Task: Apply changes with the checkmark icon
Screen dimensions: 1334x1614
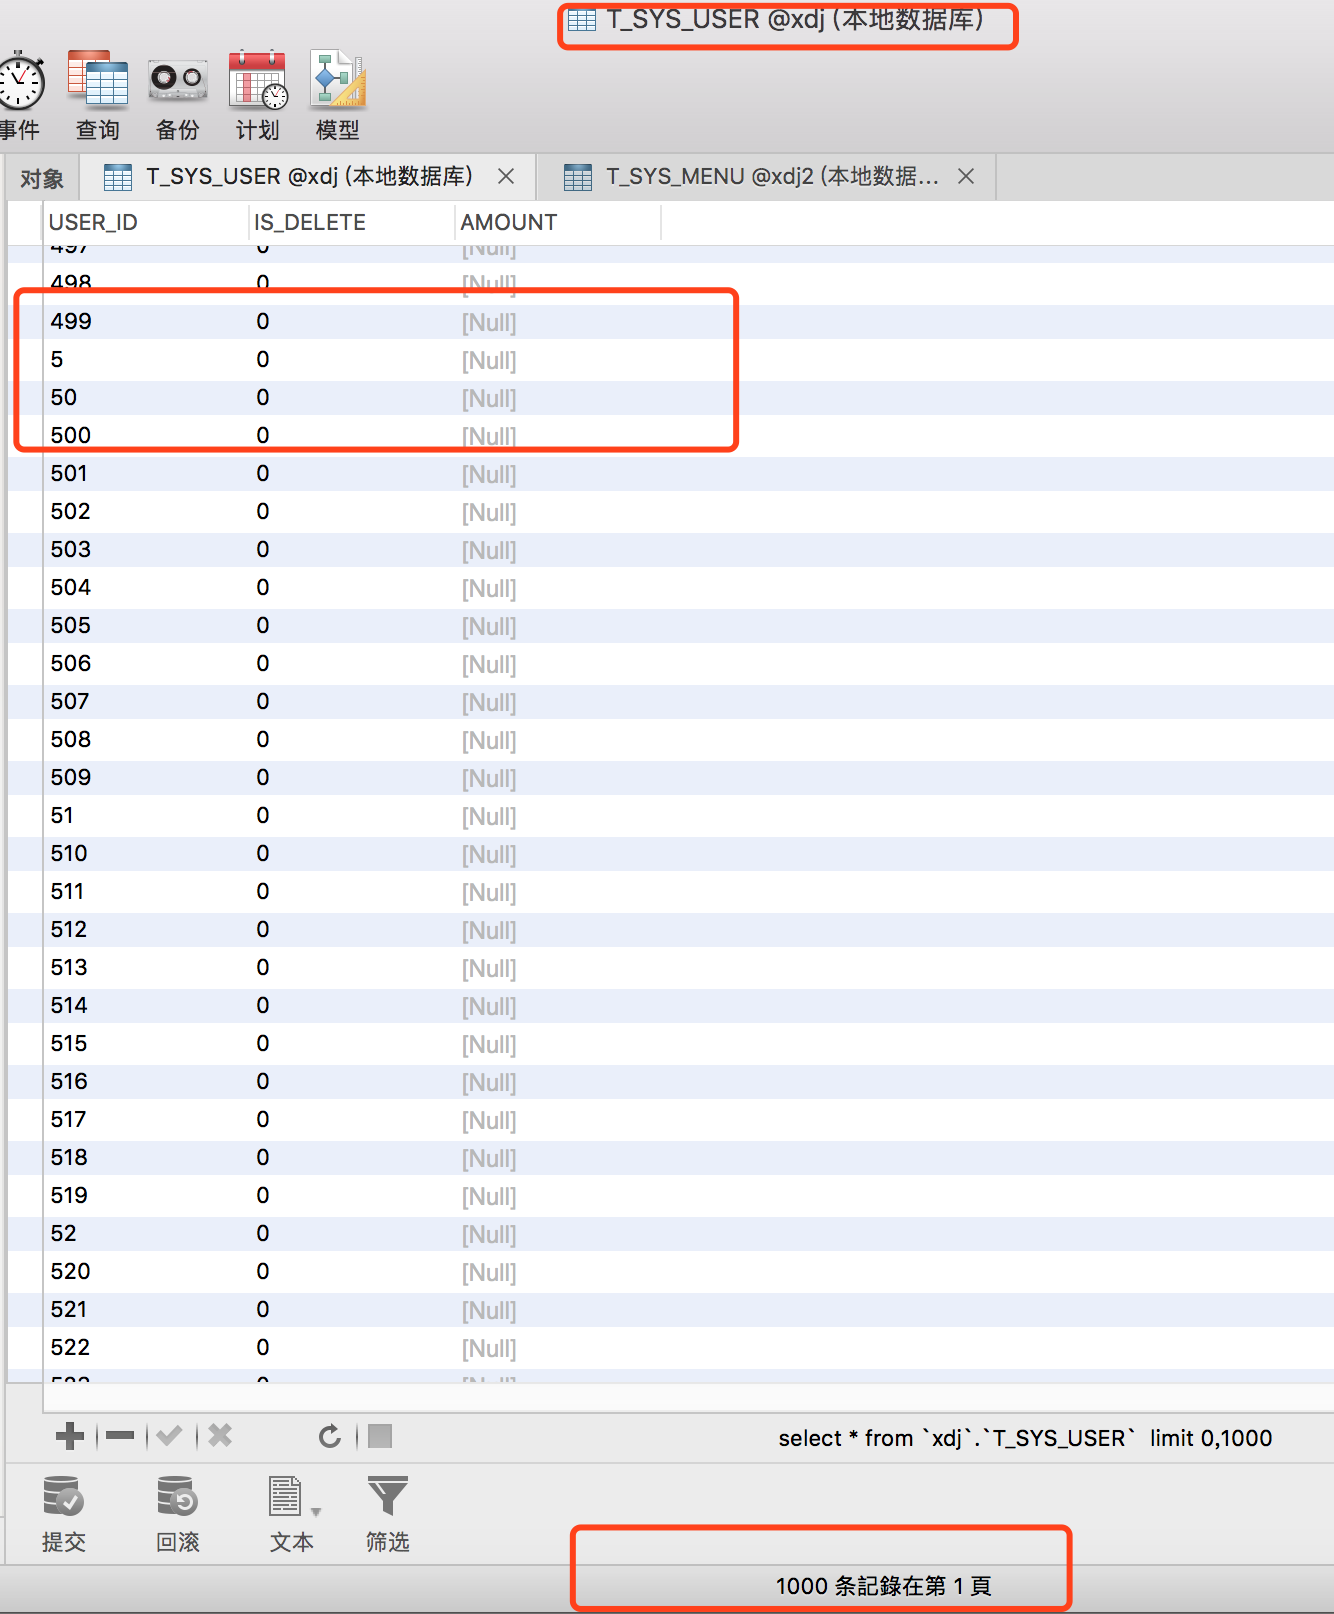Action: (170, 1436)
